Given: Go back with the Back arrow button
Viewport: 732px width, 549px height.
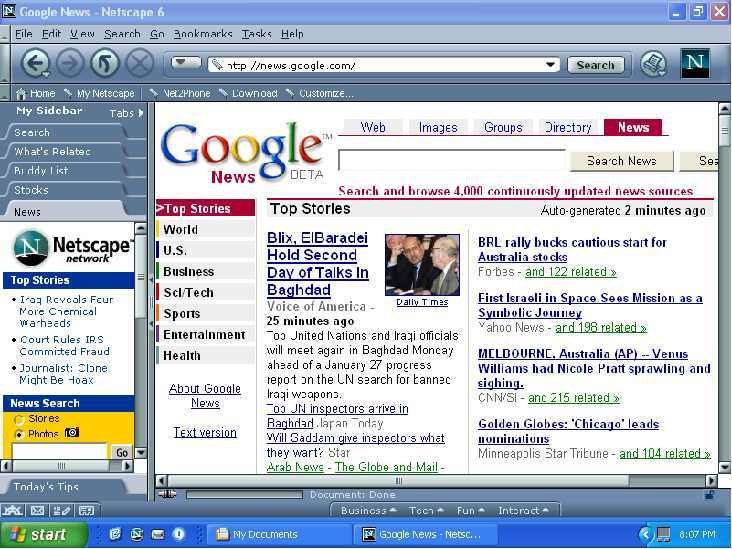Looking at the screenshot, I should click(36, 63).
